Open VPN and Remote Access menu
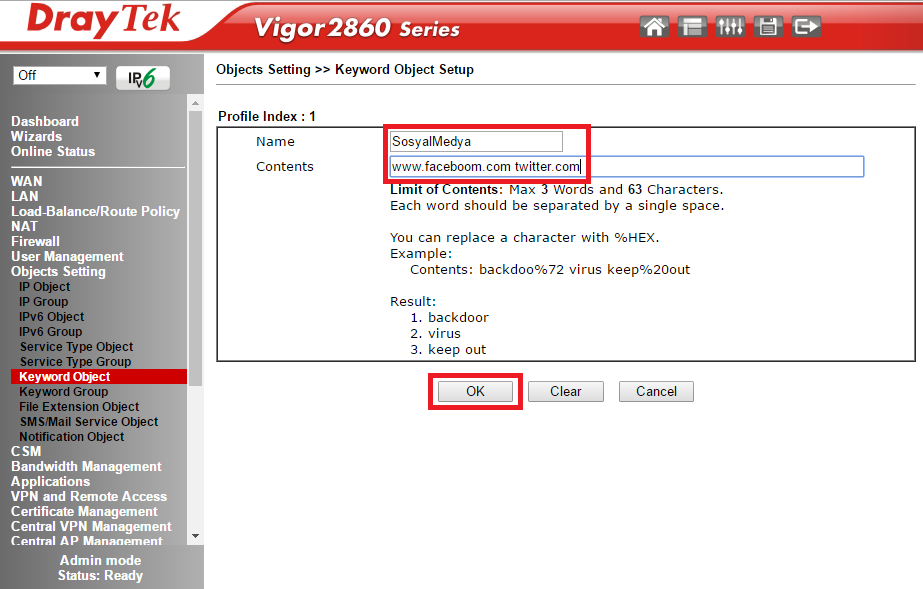 [89, 497]
